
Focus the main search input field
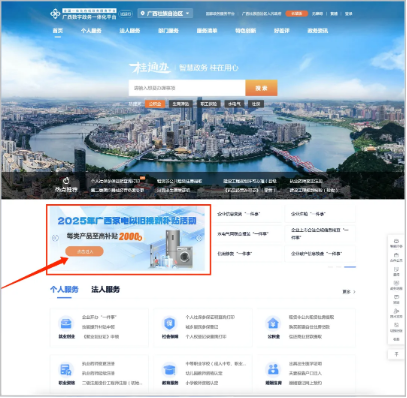[187, 88]
